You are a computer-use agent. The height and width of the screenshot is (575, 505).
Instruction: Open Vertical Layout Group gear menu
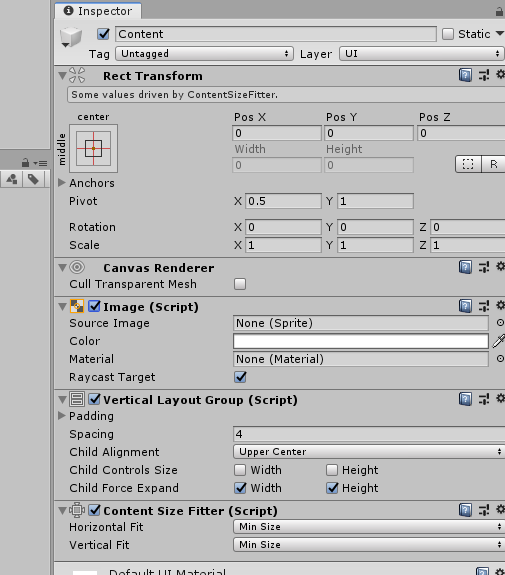(x=501, y=398)
